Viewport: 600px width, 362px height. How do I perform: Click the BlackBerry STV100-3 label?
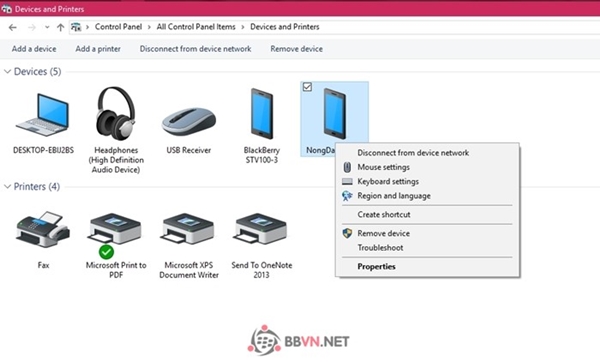(x=262, y=155)
